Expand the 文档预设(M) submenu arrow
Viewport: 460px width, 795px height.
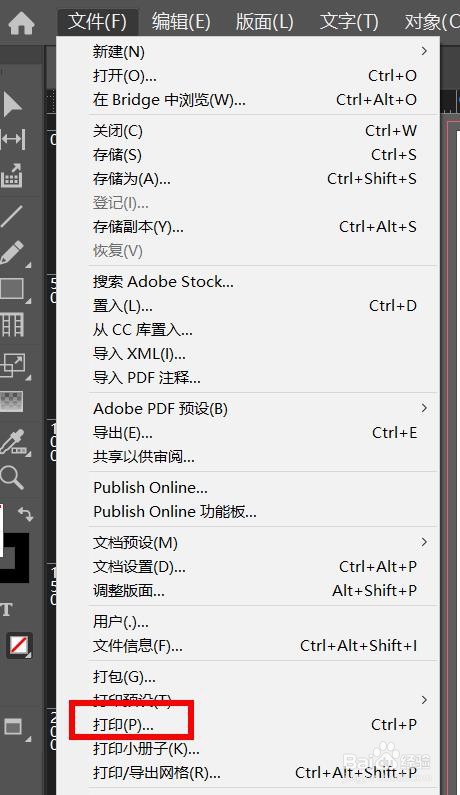(424, 542)
